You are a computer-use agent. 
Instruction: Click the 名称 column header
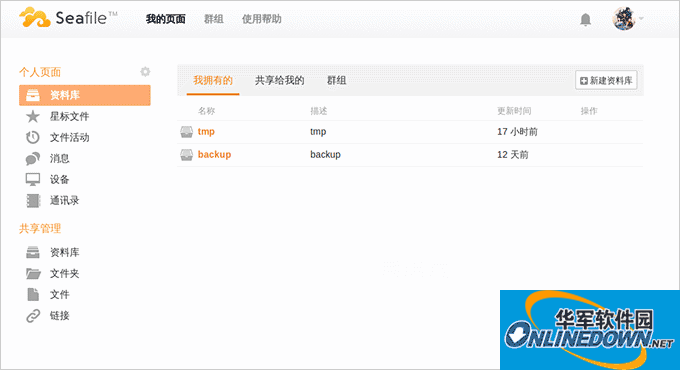point(206,111)
